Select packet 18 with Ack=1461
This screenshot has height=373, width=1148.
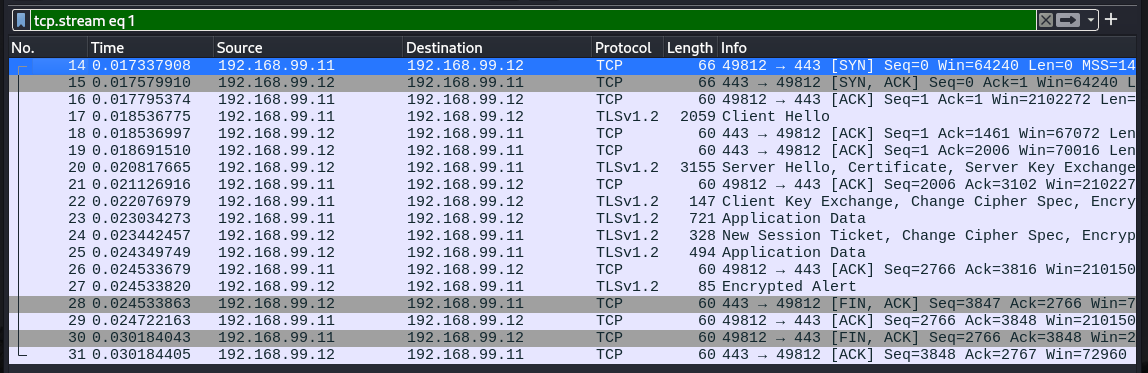coord(573,133)
